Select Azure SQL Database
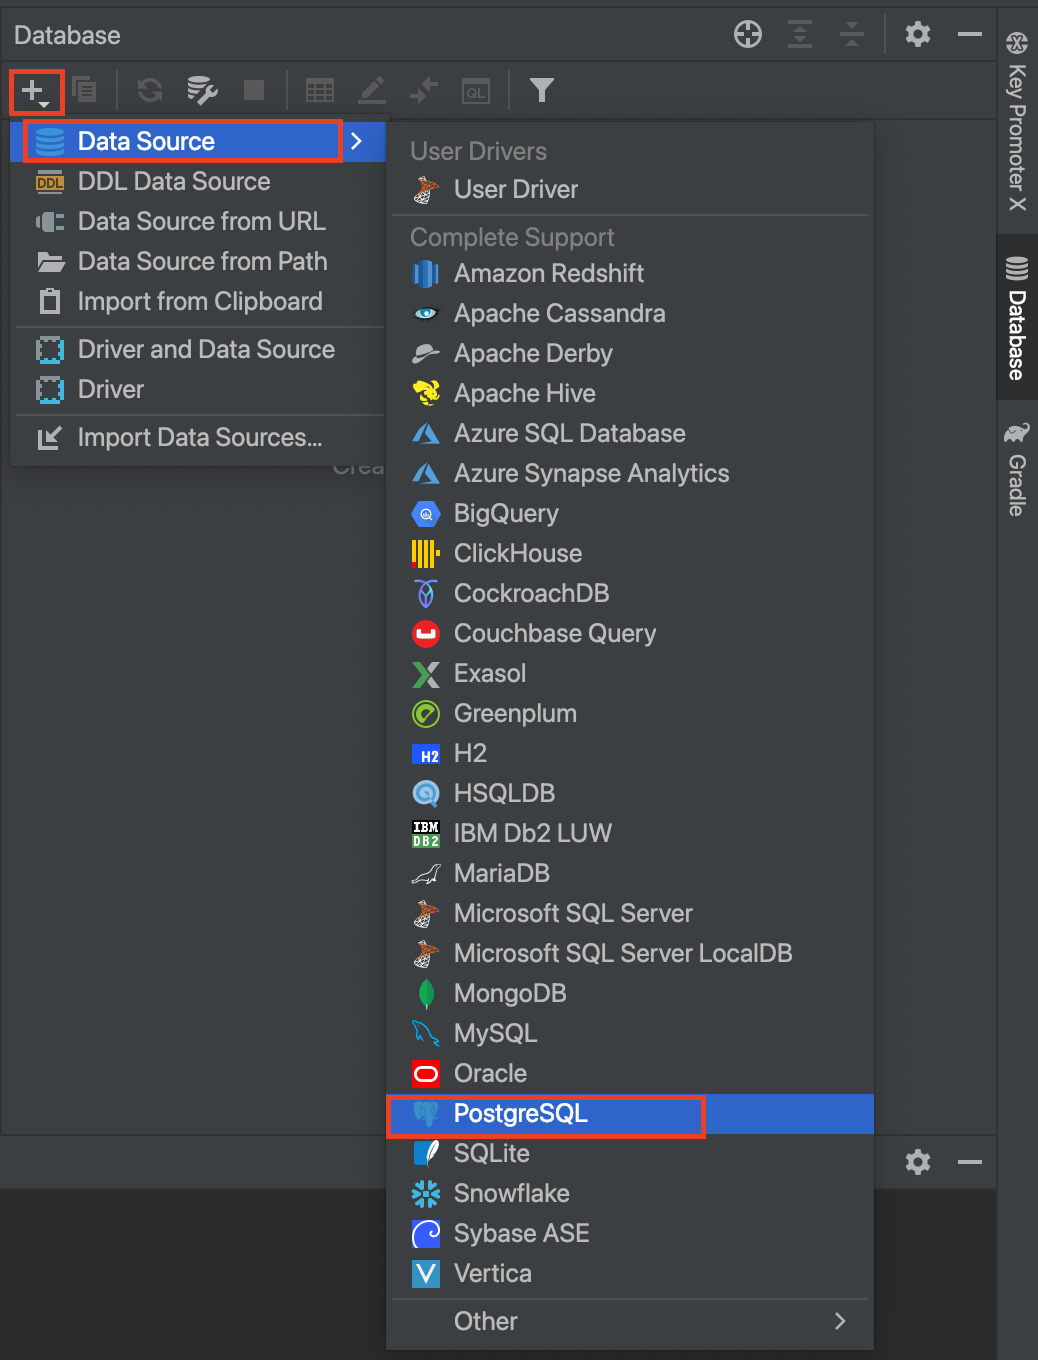Screen dimensions: 1038x1360 click(x=630, y=433)
